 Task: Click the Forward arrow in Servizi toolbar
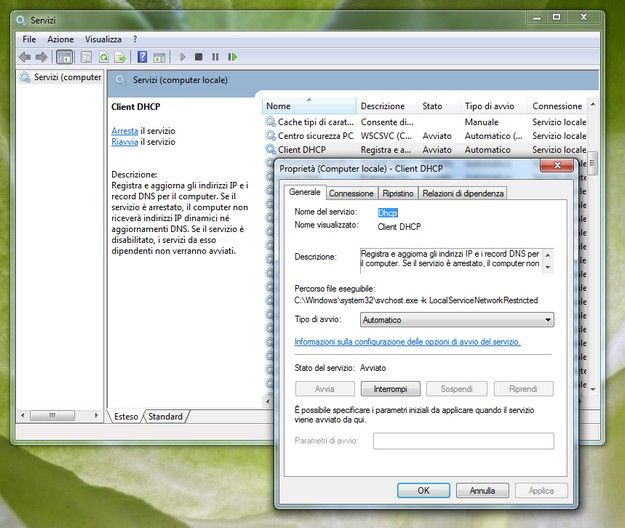click(41, 57)
